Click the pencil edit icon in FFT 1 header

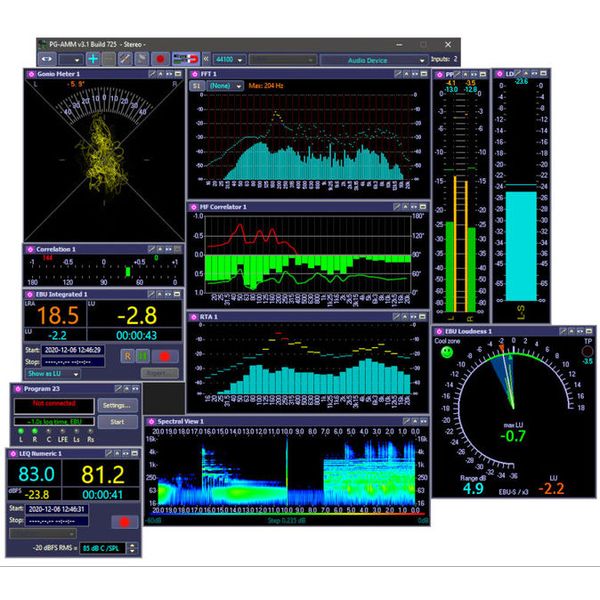pos(398,74)
